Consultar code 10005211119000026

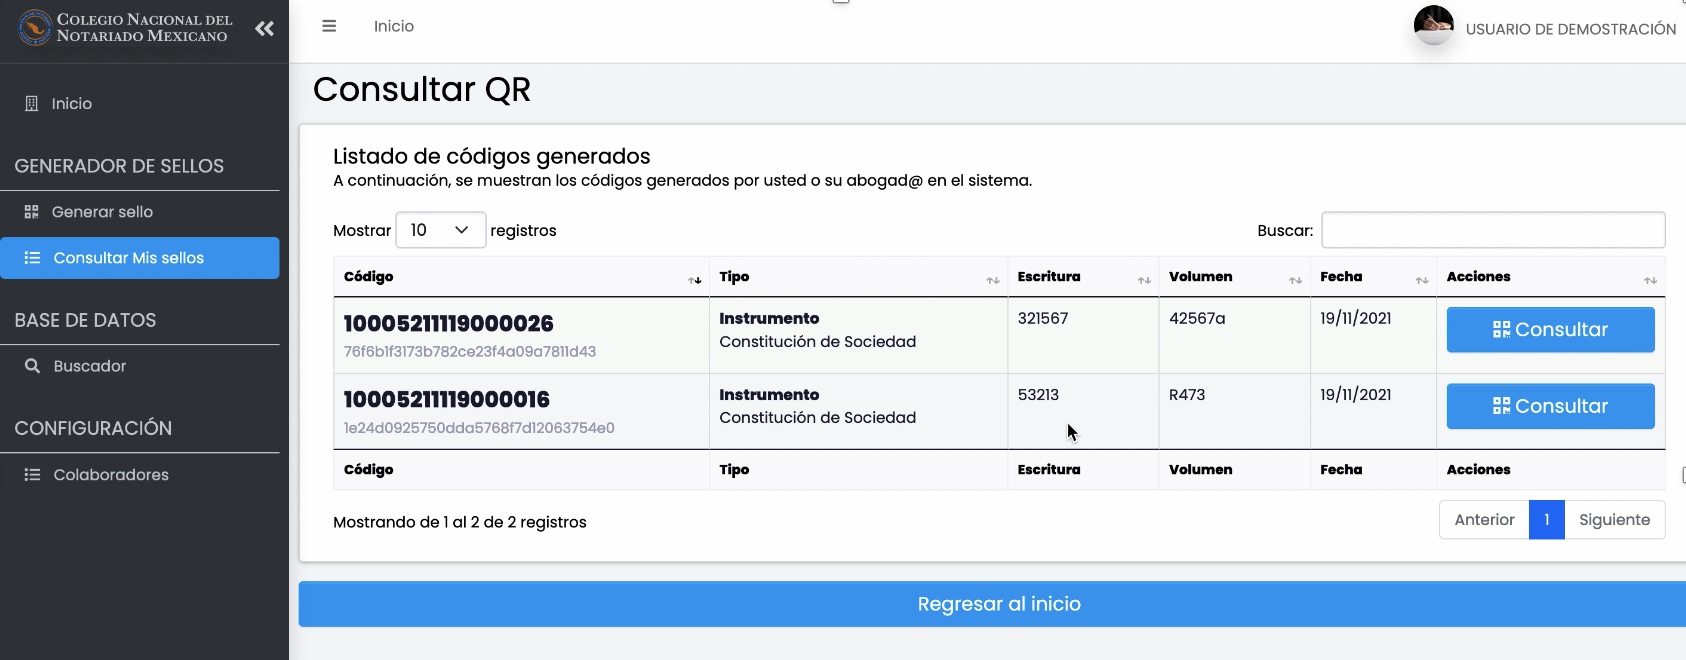point(1550,330)
